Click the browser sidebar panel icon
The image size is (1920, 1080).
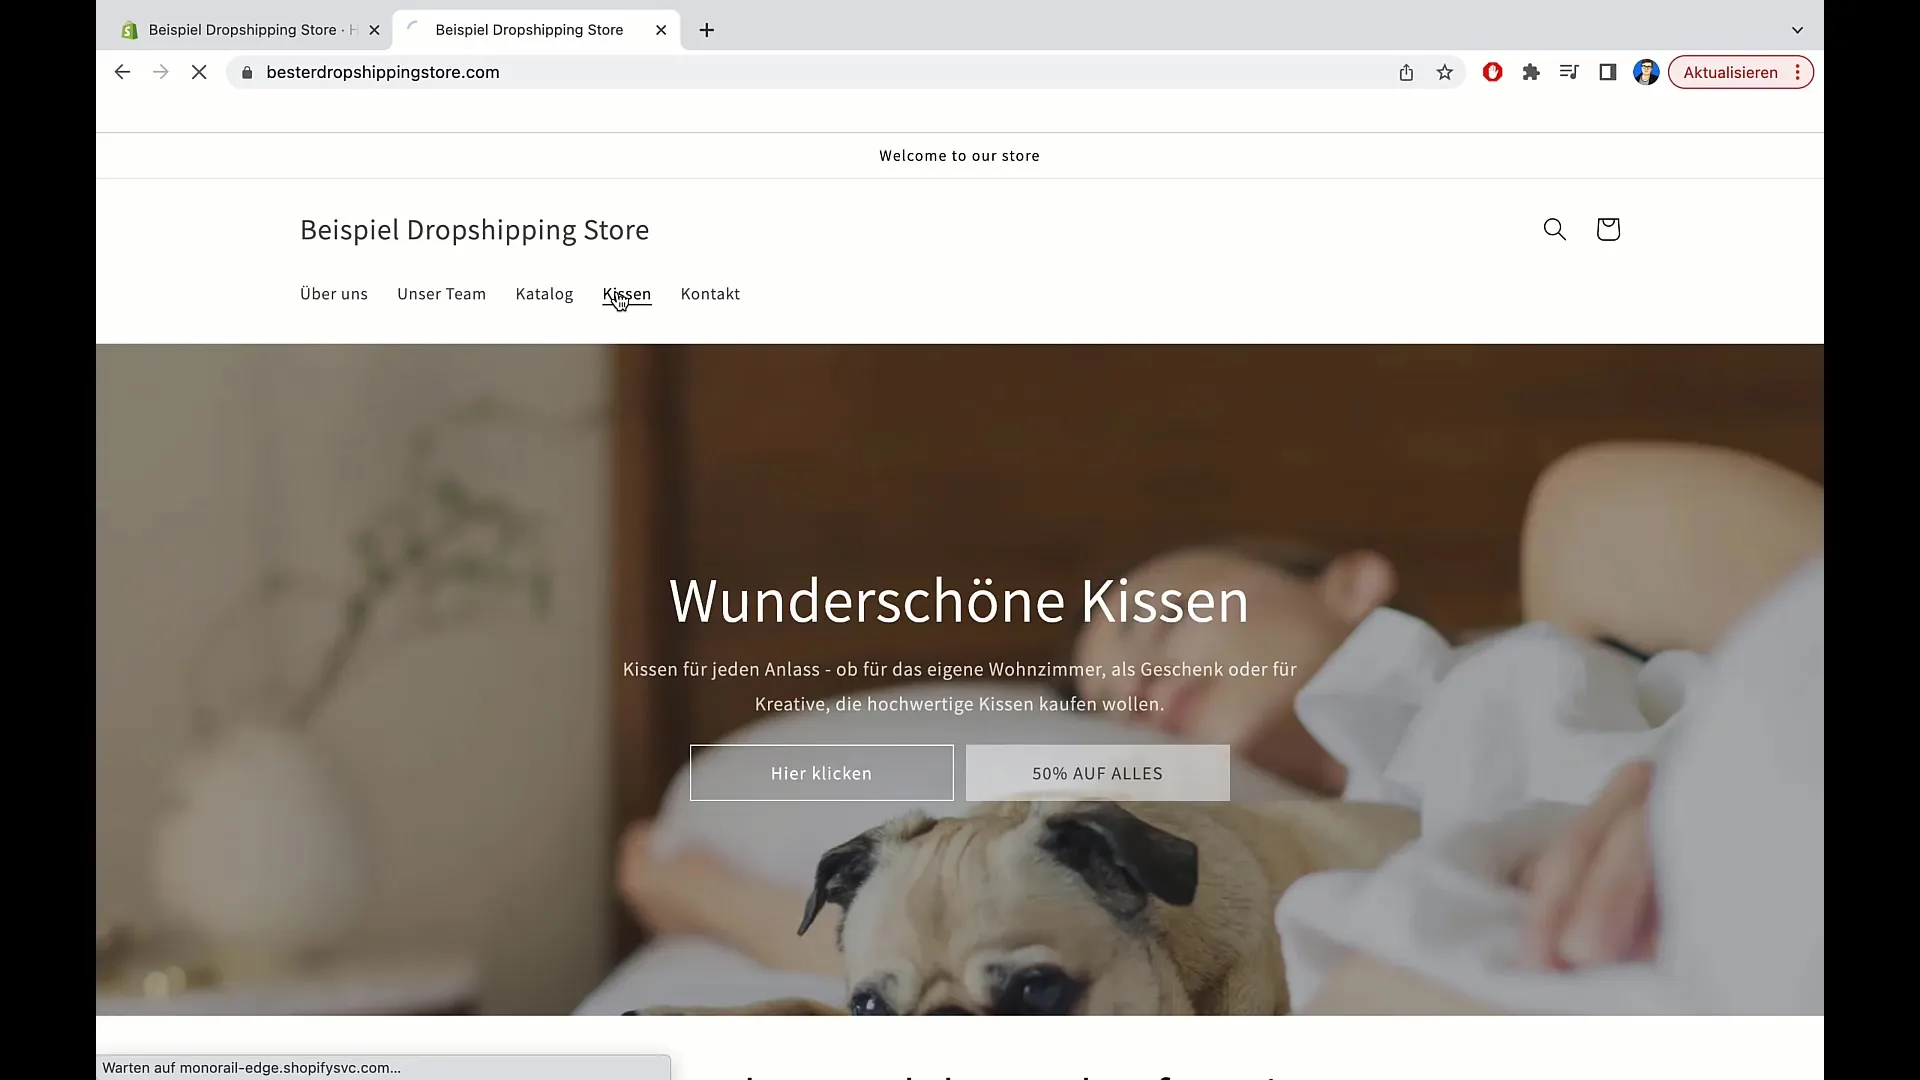(x=1607, y=73)
